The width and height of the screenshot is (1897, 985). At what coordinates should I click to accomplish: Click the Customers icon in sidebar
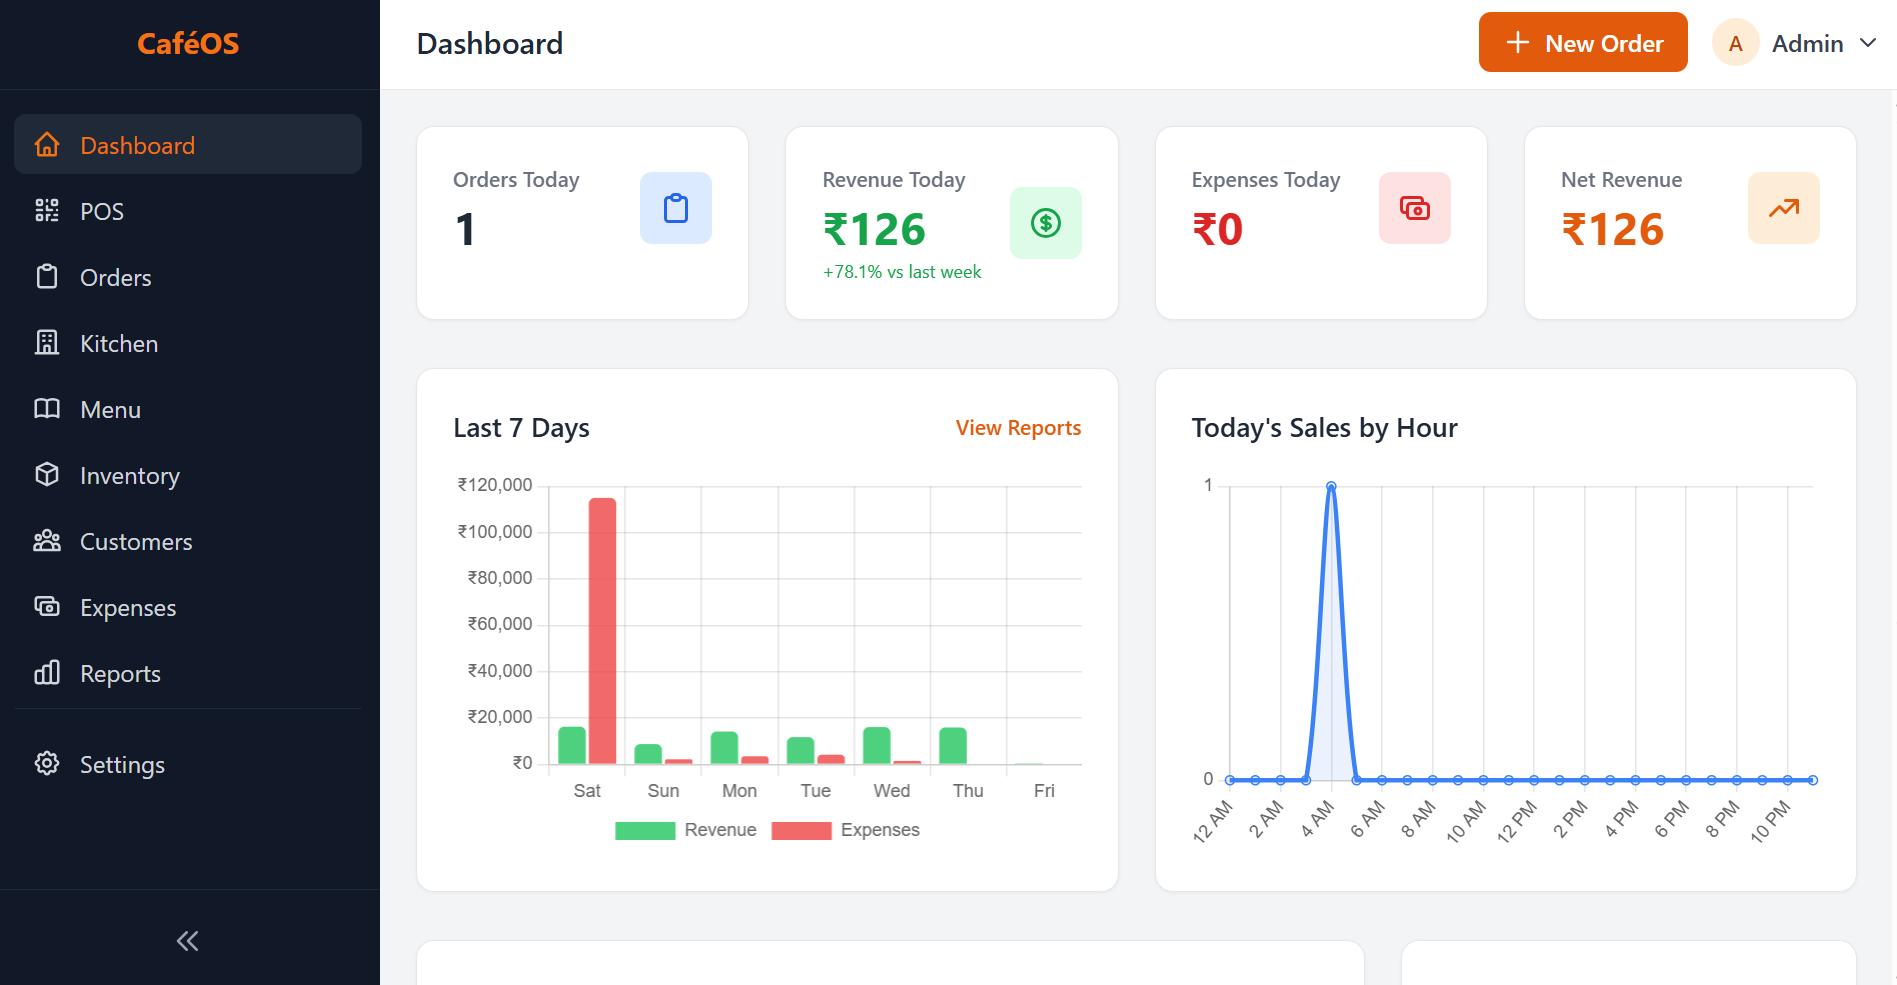click(x=47, y=540)
